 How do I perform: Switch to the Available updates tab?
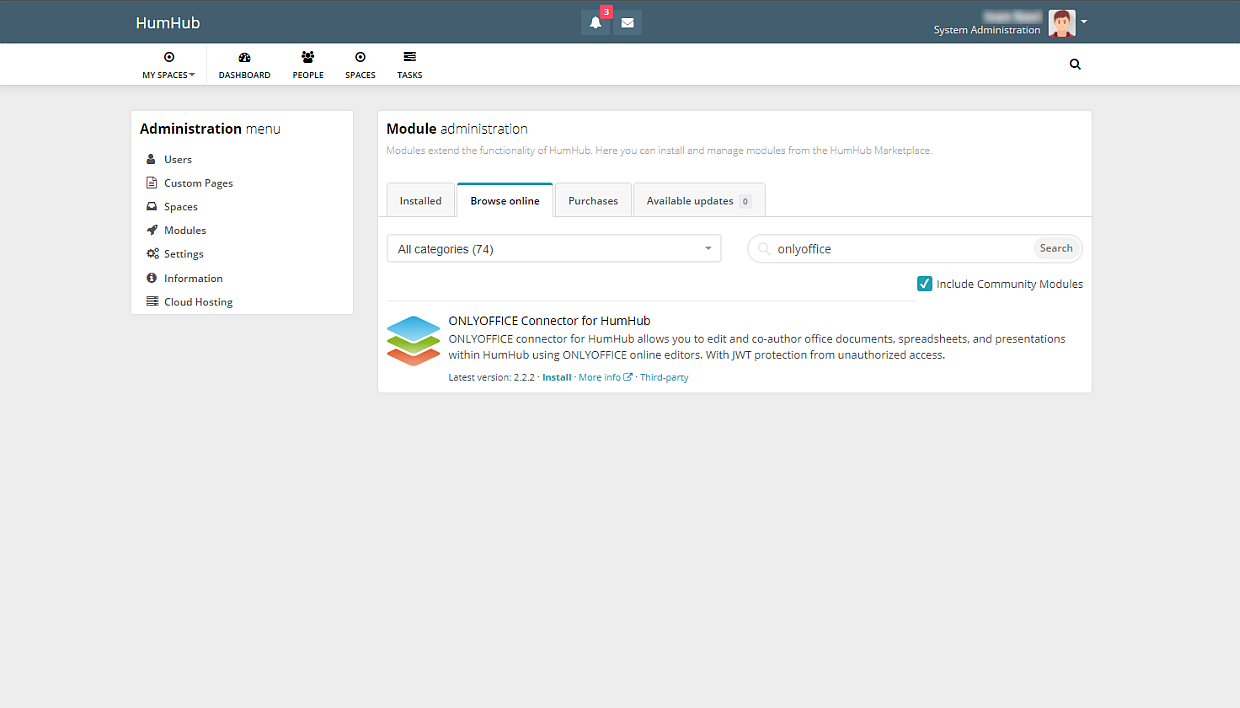(x=698, y=201)
